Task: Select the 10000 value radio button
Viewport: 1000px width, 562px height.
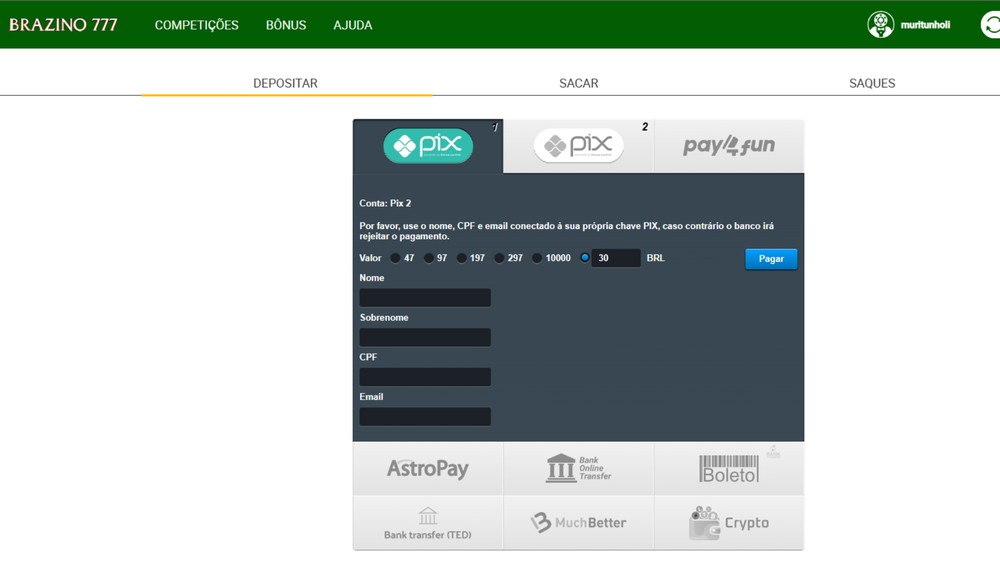Action: (x=537, y=258)
